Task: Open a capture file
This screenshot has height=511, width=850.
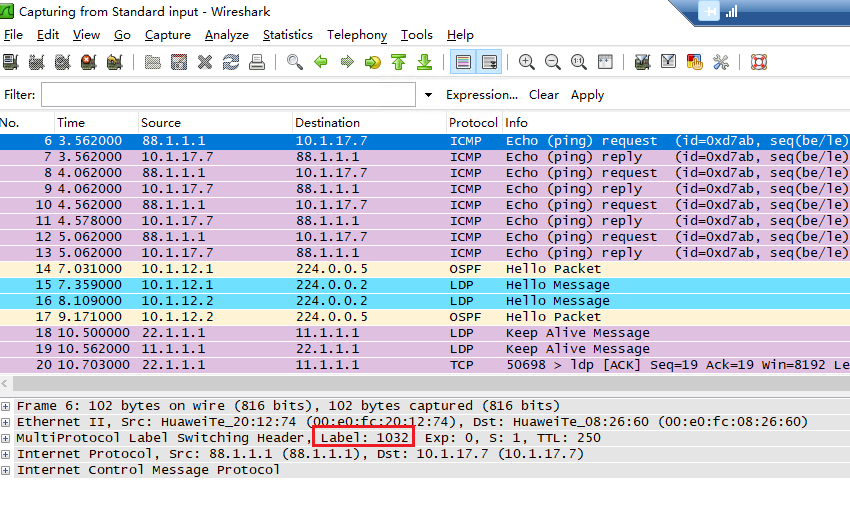Action: pyautogui.click(x=152, y=62)
